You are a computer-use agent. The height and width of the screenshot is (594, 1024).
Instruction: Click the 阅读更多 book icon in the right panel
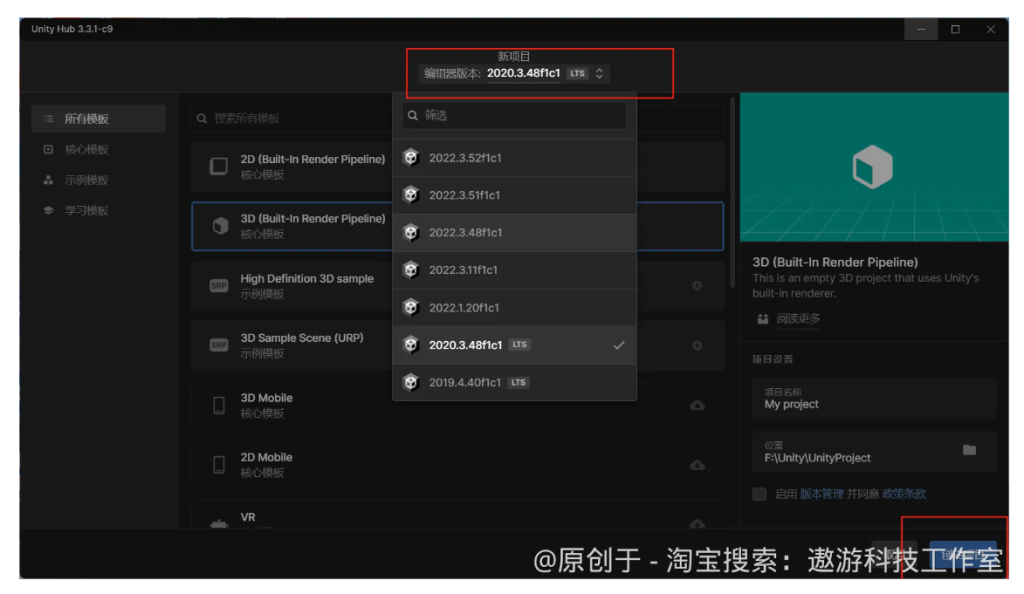(x=762, y=319)
